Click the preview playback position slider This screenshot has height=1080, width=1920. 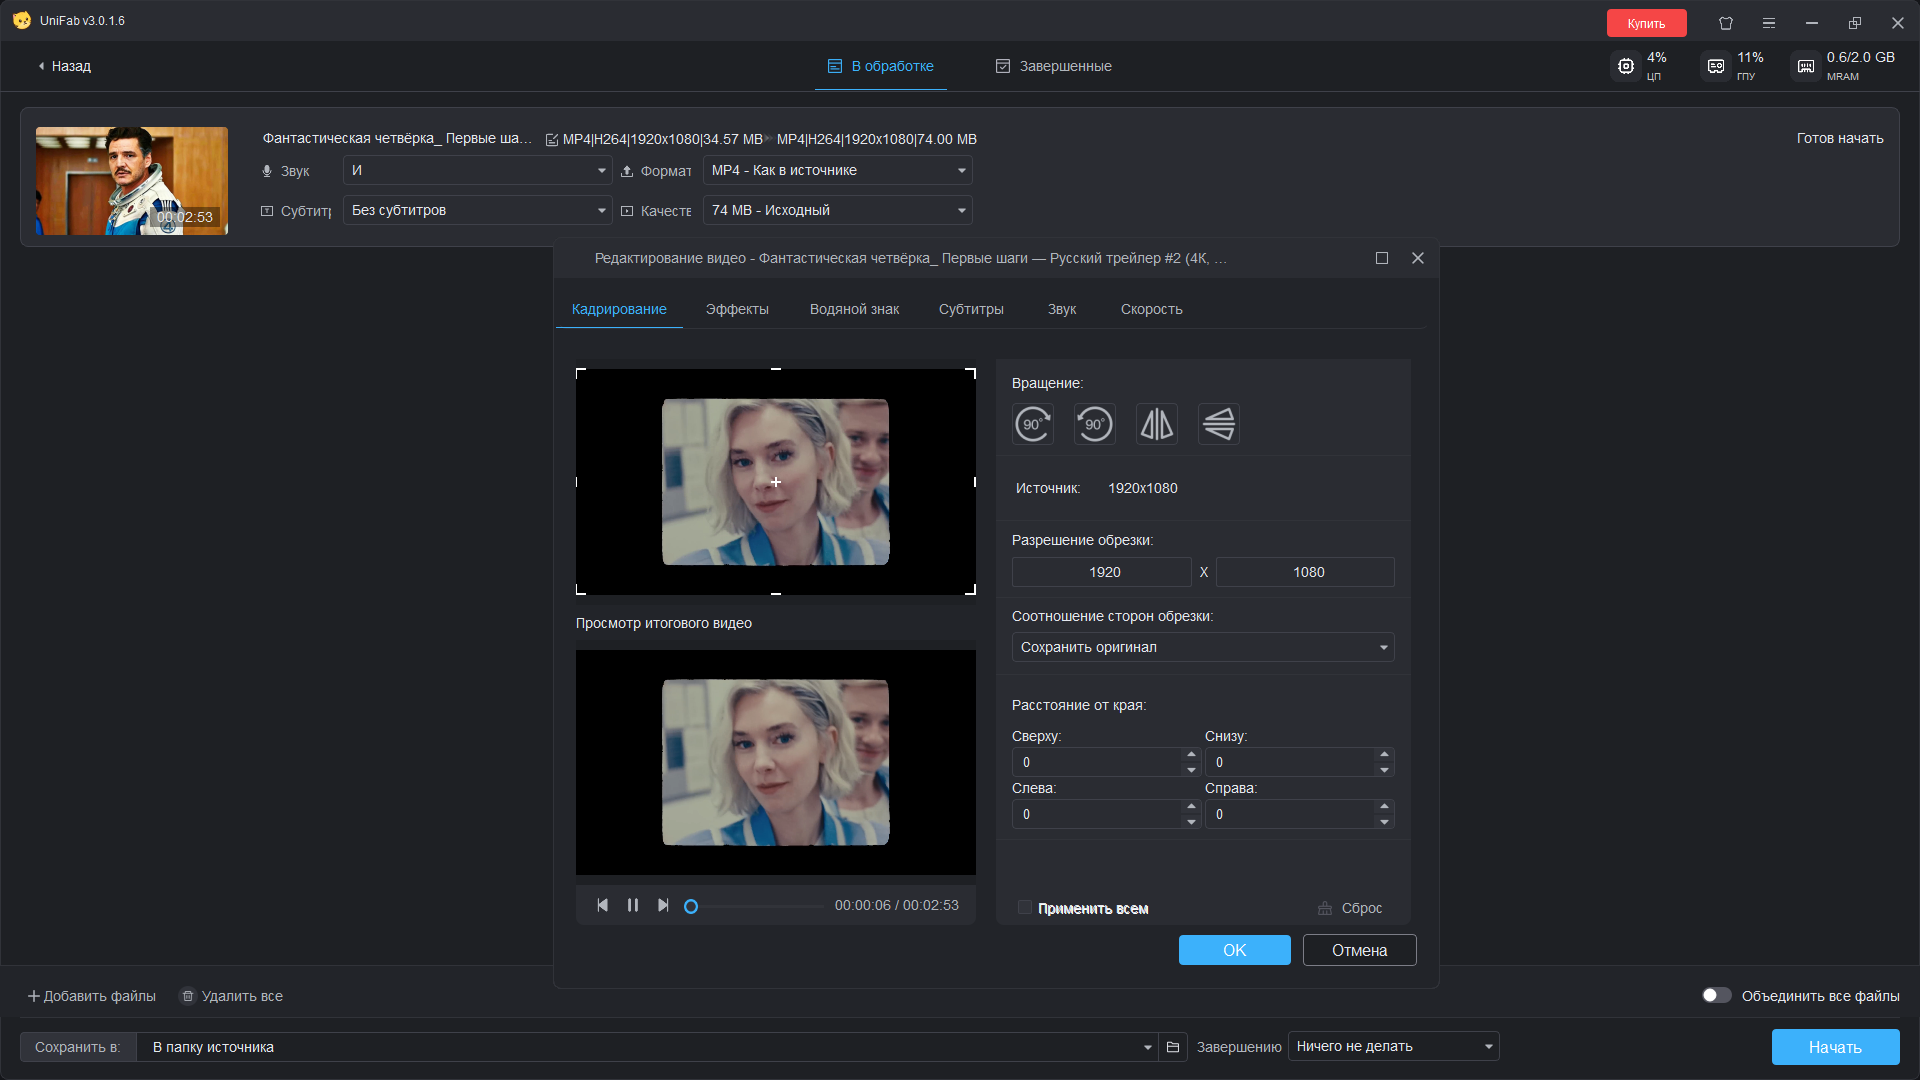(x=757, y=906)
